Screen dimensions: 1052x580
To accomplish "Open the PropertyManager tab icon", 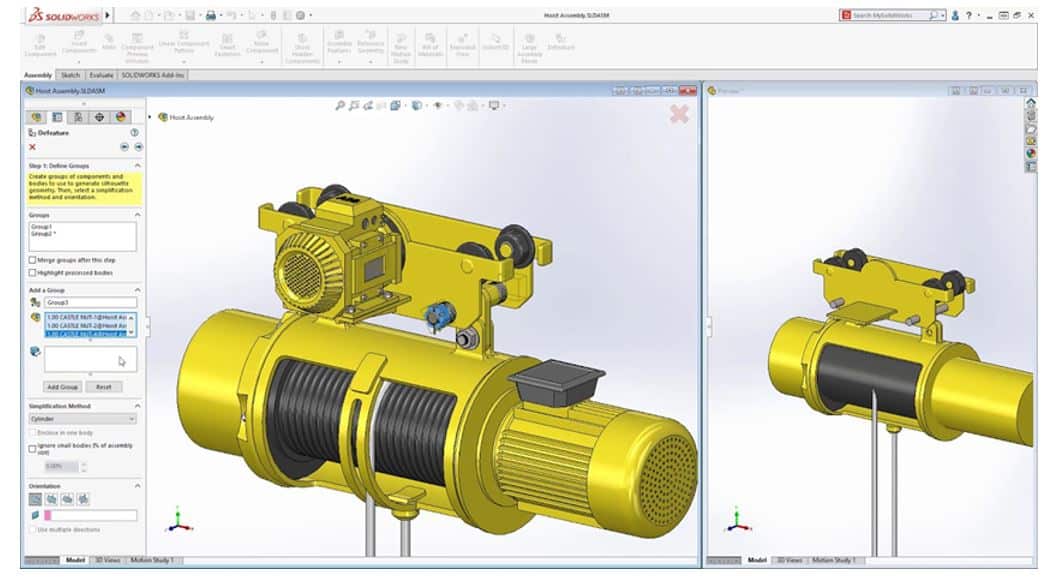I will [57, 117].
